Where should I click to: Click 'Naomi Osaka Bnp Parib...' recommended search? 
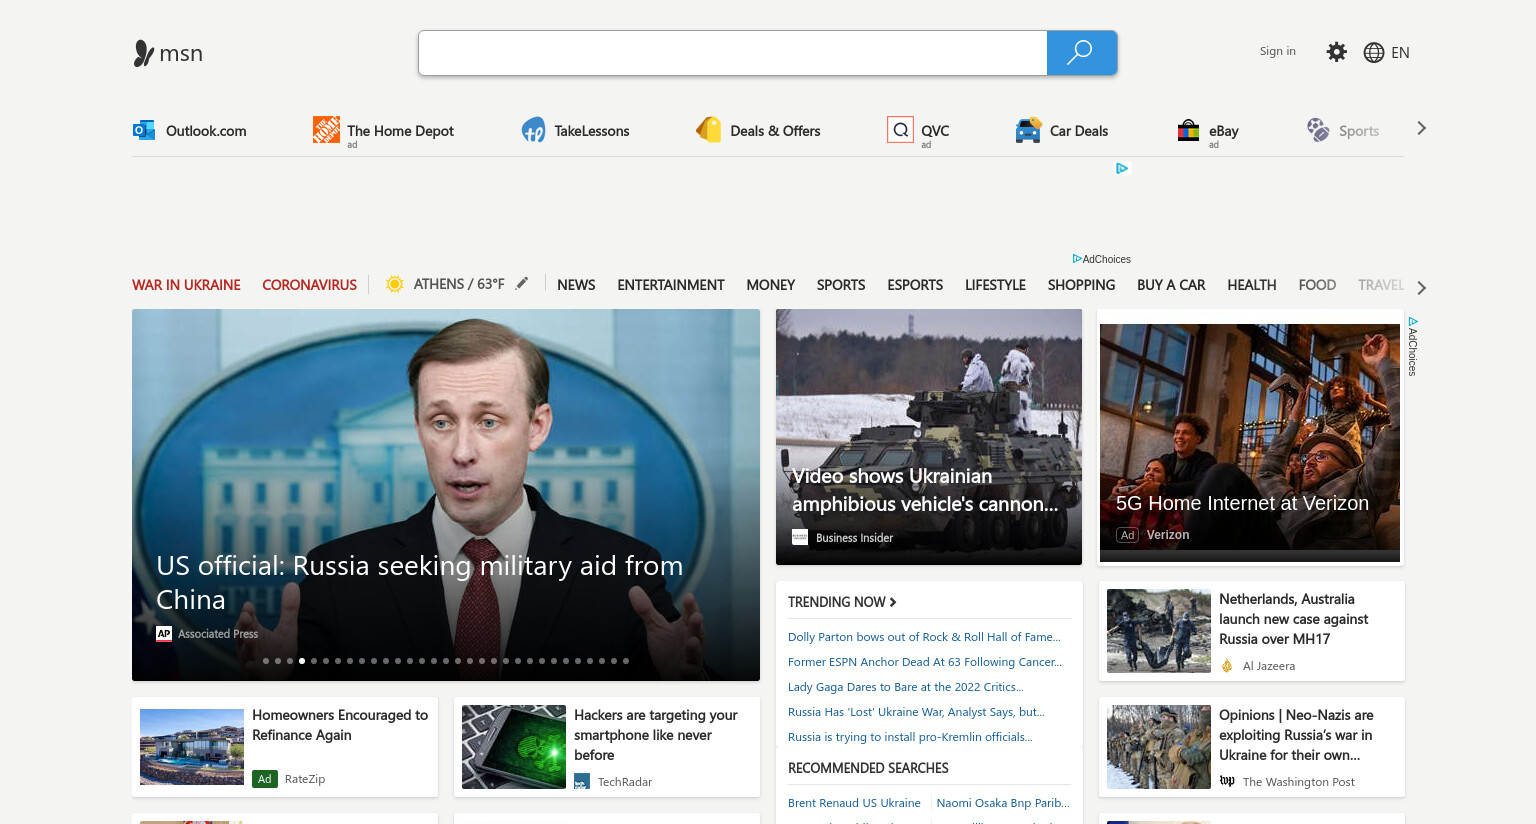1003,803
